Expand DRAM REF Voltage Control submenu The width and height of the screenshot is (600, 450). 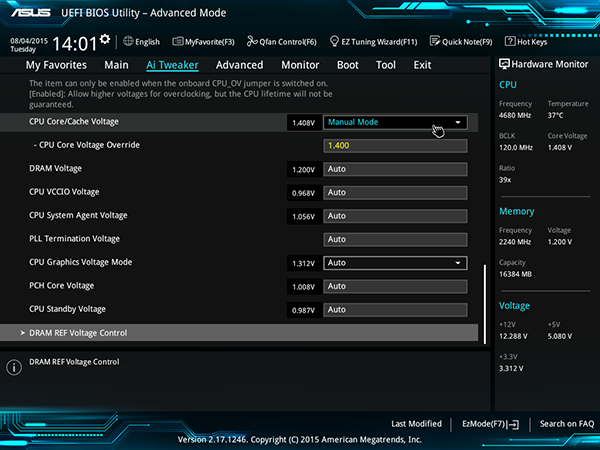239,333
